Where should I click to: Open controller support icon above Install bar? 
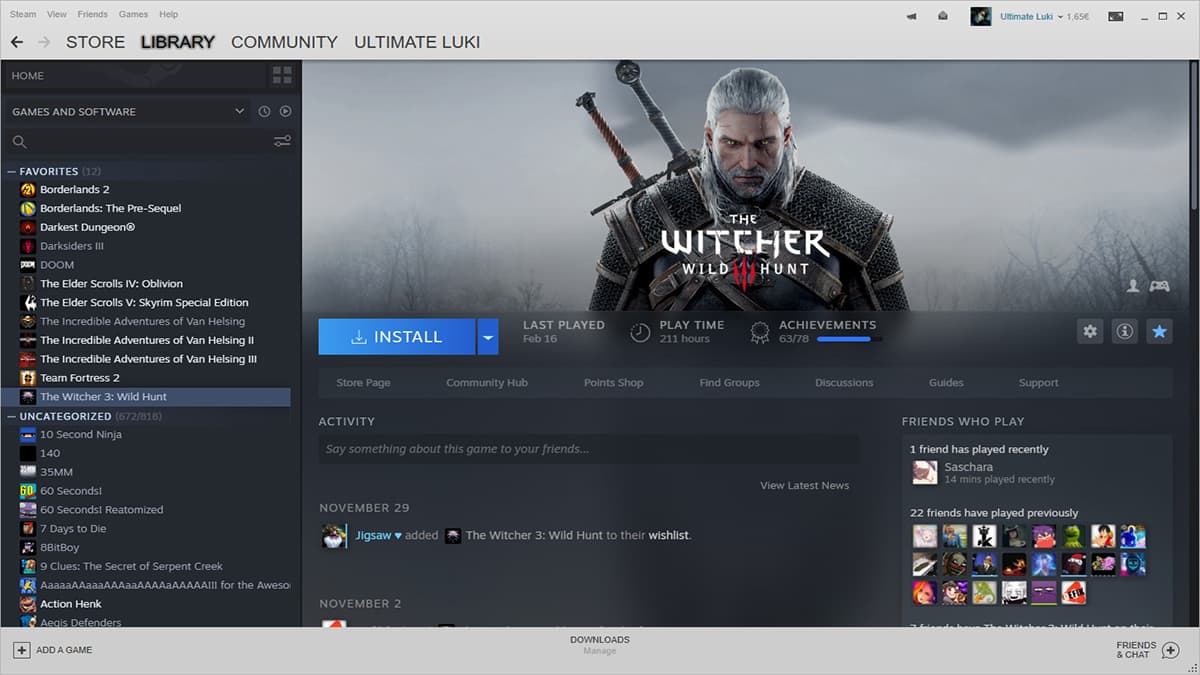pyautogui.click(x=1159, y=286)
